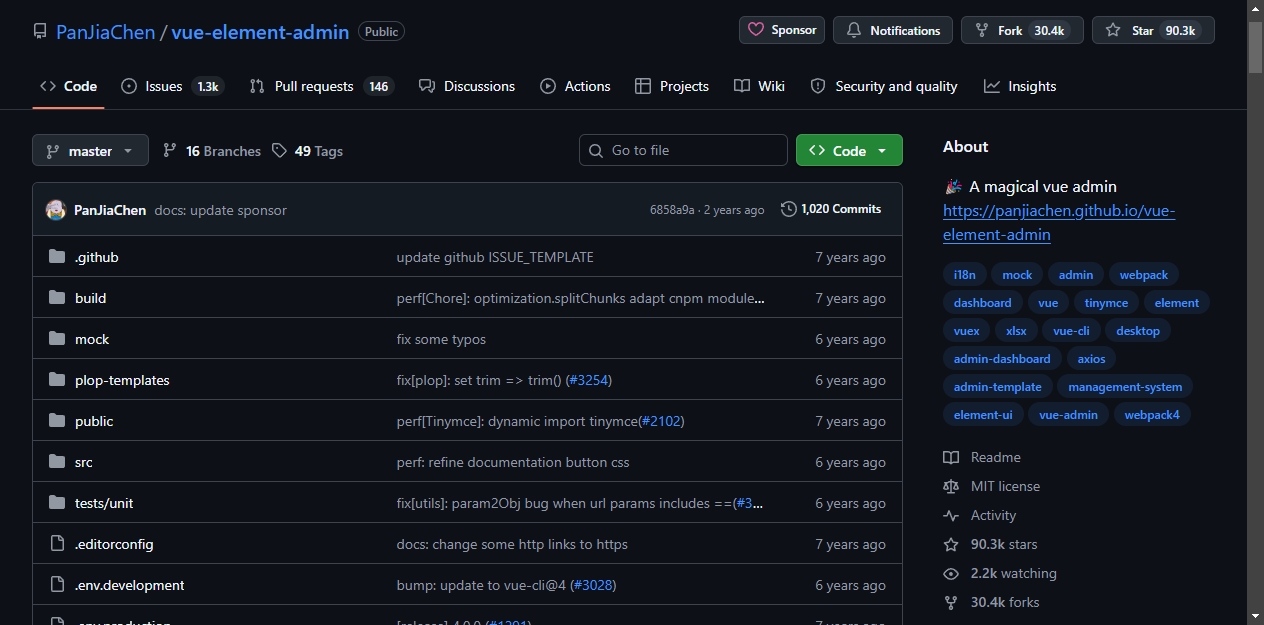This screenshot has width=1264, height=625.
Task: Click the history clock icon beside 1,020 Commits
Action: (789, 209)
